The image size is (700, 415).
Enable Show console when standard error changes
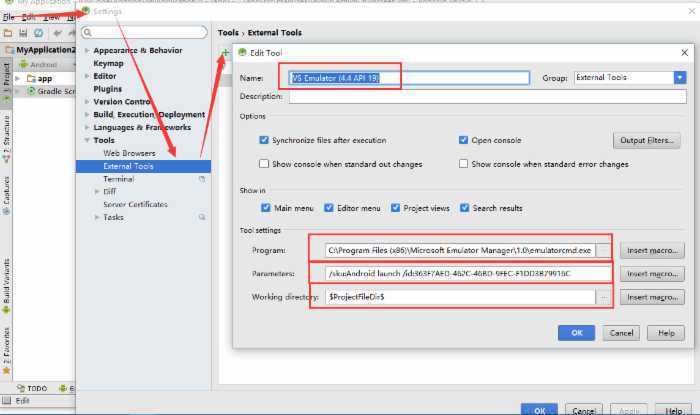coord(463,164)
